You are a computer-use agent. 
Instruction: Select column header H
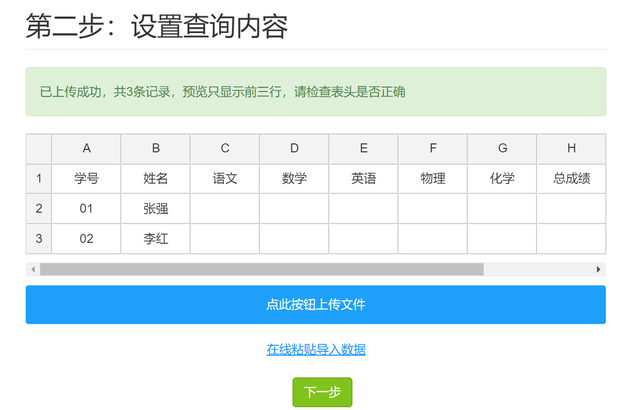571,148
